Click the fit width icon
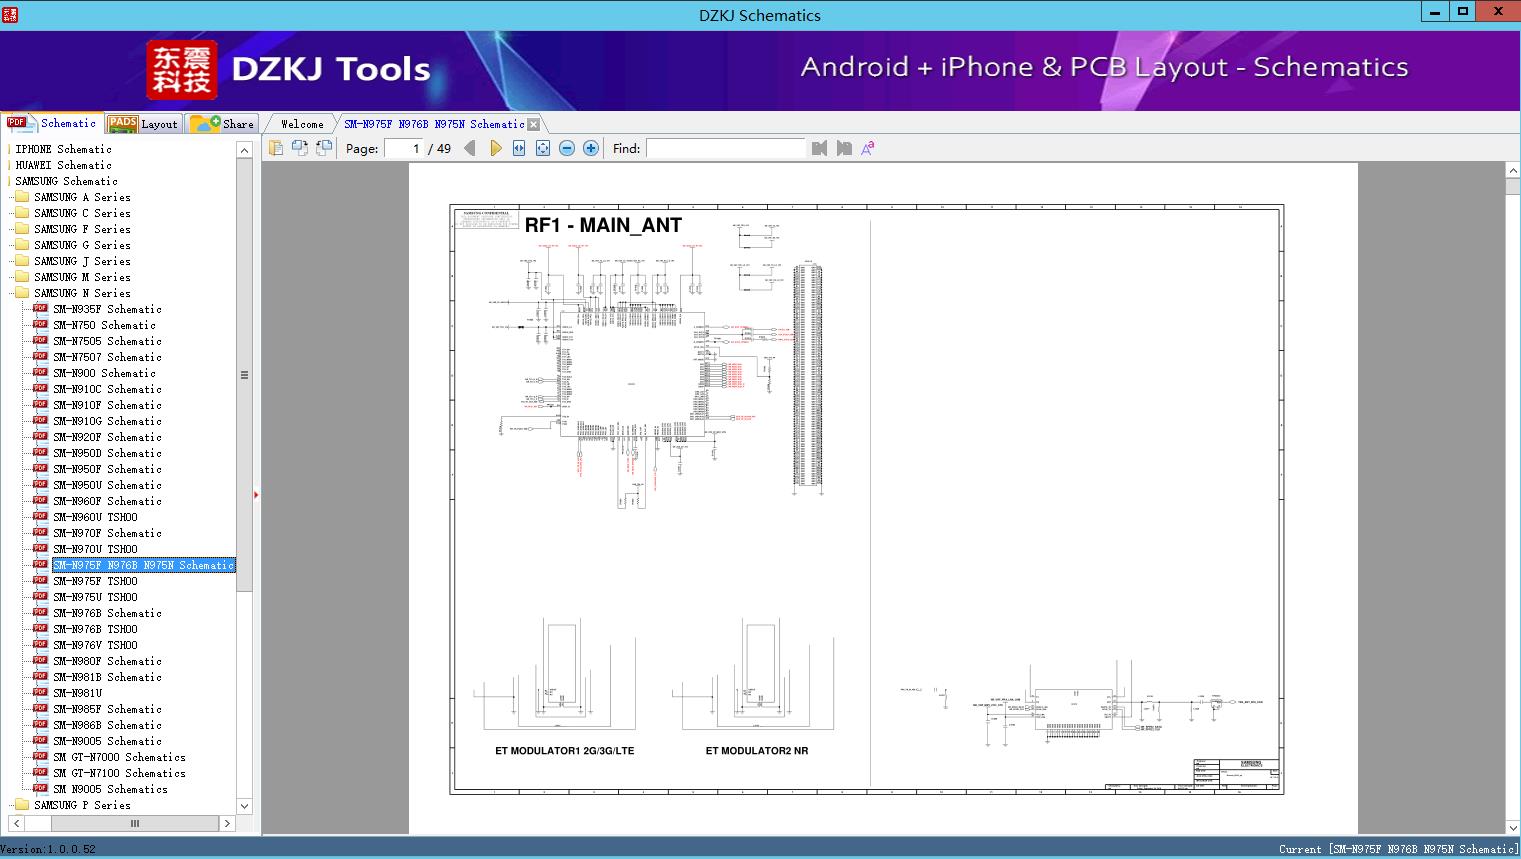Image resolution: width=1521 pixels, height=859 pixels. click(519, 148)
